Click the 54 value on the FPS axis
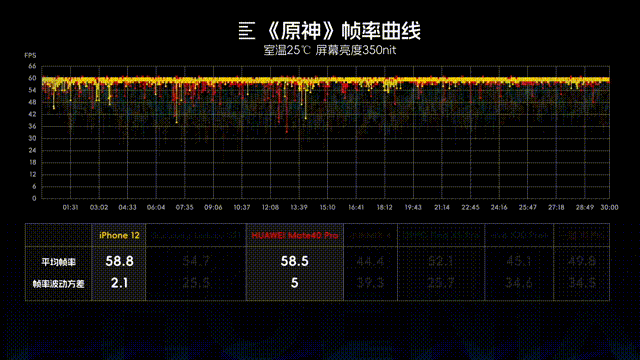Viewport: 640px width, 360px height. (32, 90)
